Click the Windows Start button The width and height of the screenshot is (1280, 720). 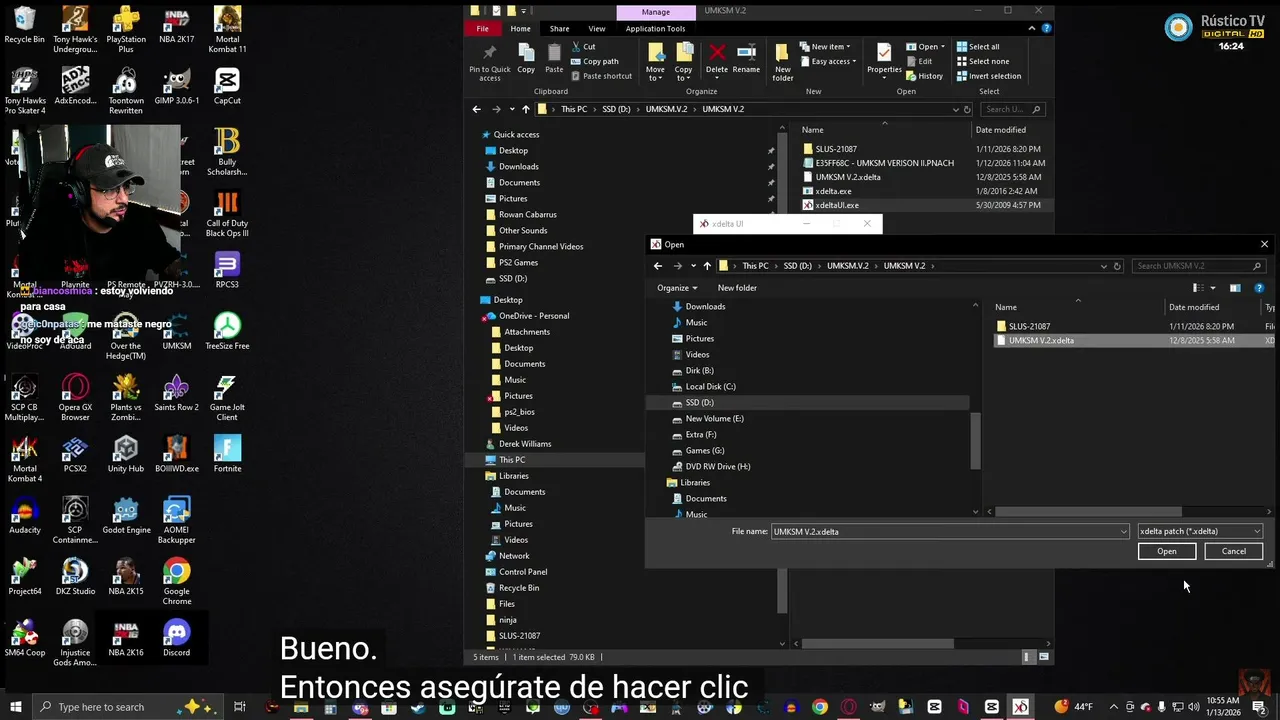point(16,707)
